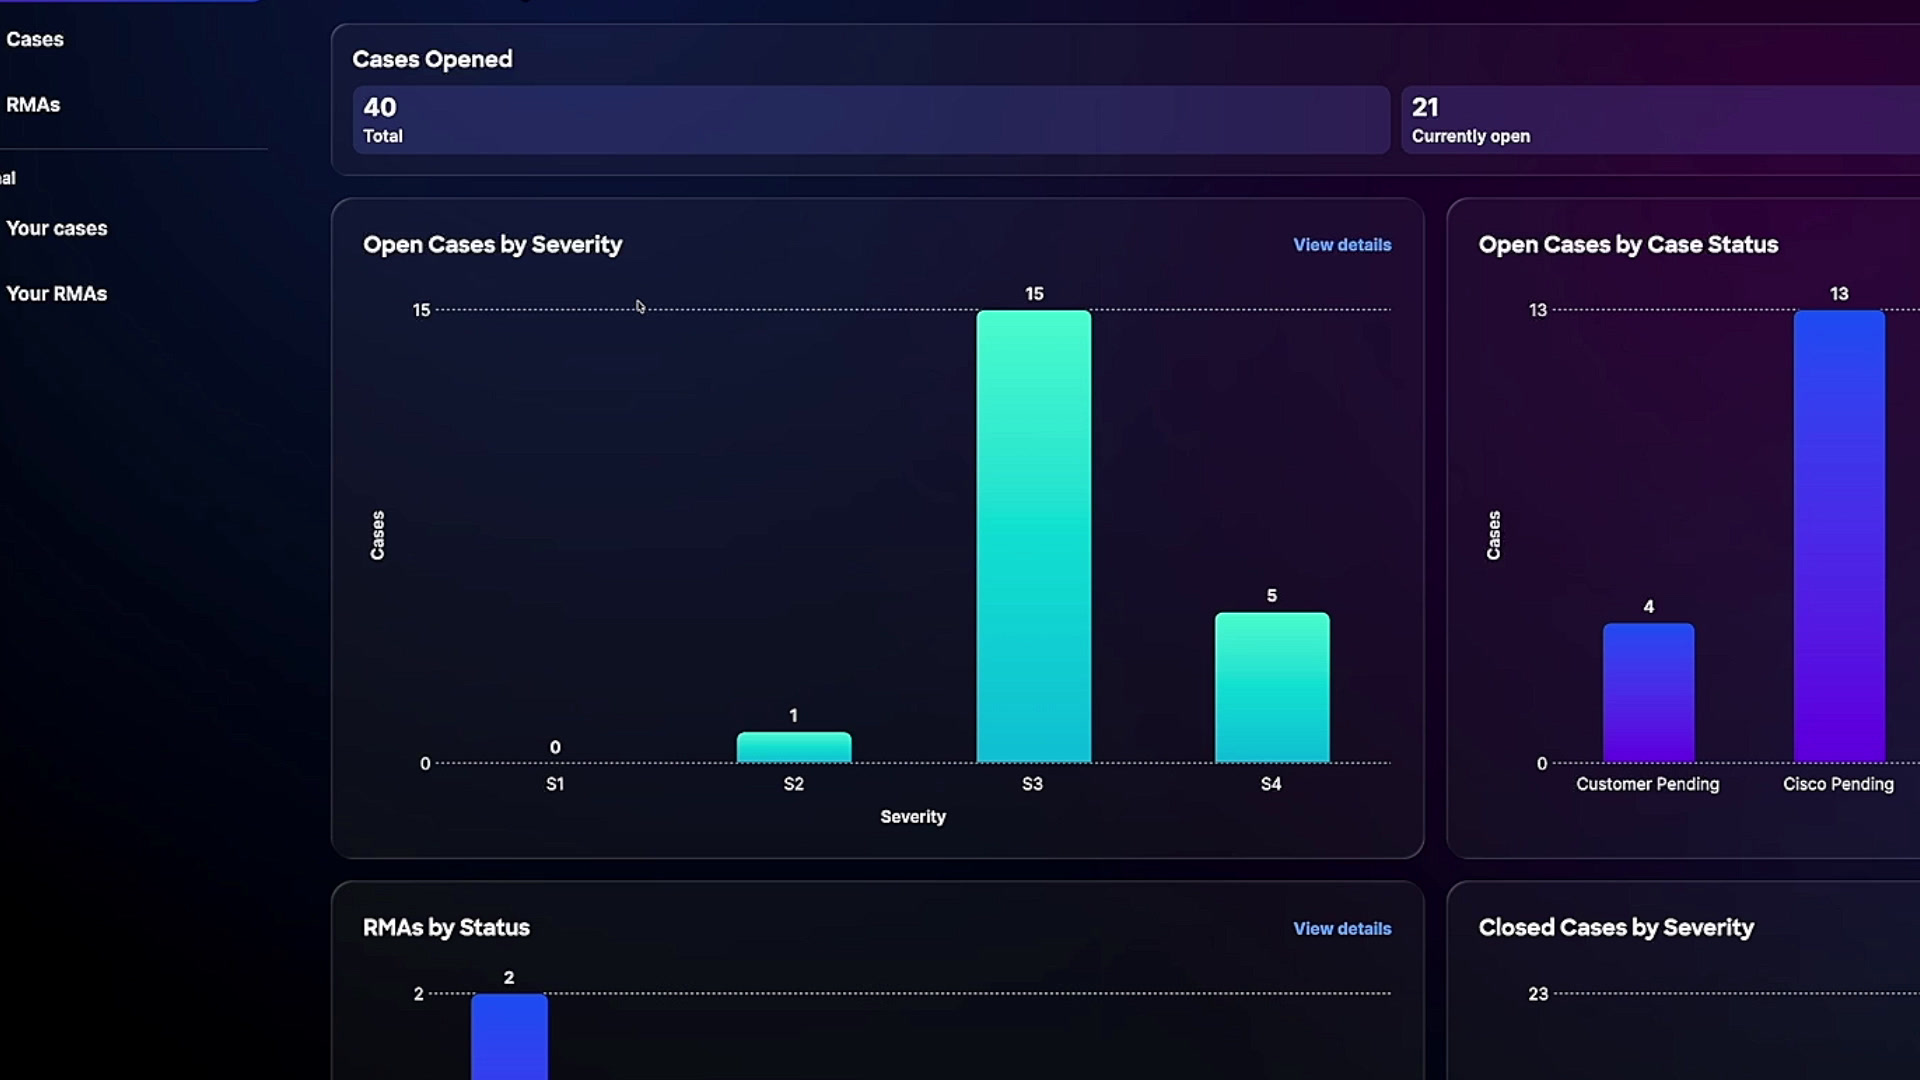This screenshot has width=1920, height=1080.
Task: View details for Open Cases by Severity
Action: point(1342,245)
